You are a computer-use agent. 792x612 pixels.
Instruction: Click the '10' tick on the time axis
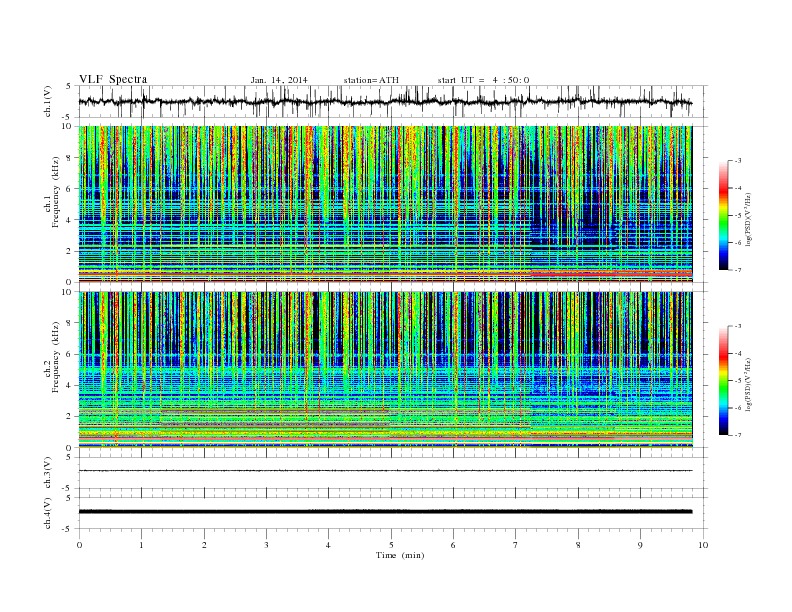(x=703, y=545)
